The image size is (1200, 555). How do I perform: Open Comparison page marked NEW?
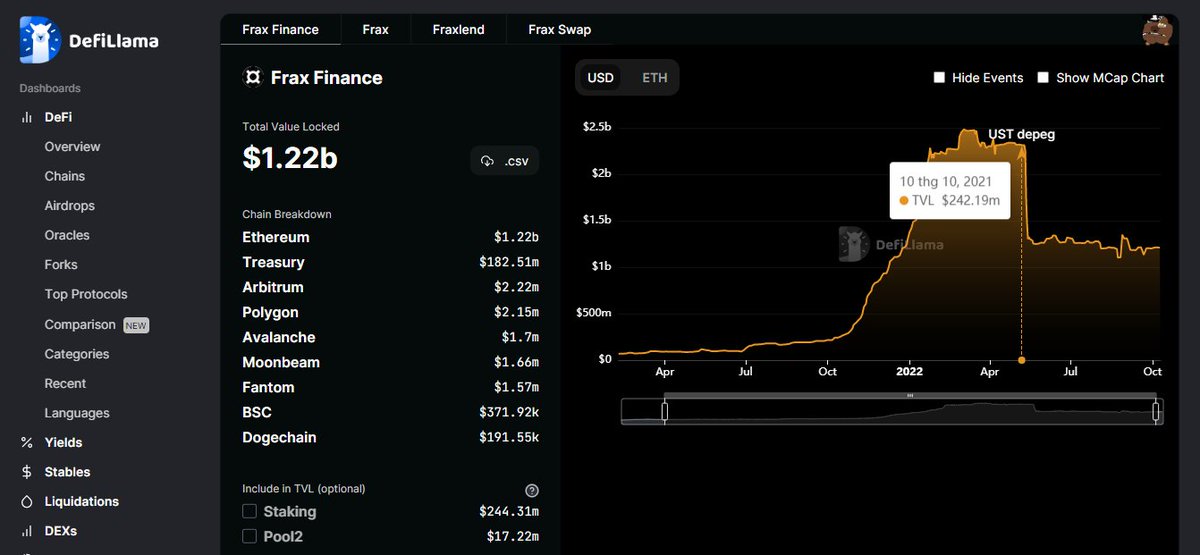point(96,325)
